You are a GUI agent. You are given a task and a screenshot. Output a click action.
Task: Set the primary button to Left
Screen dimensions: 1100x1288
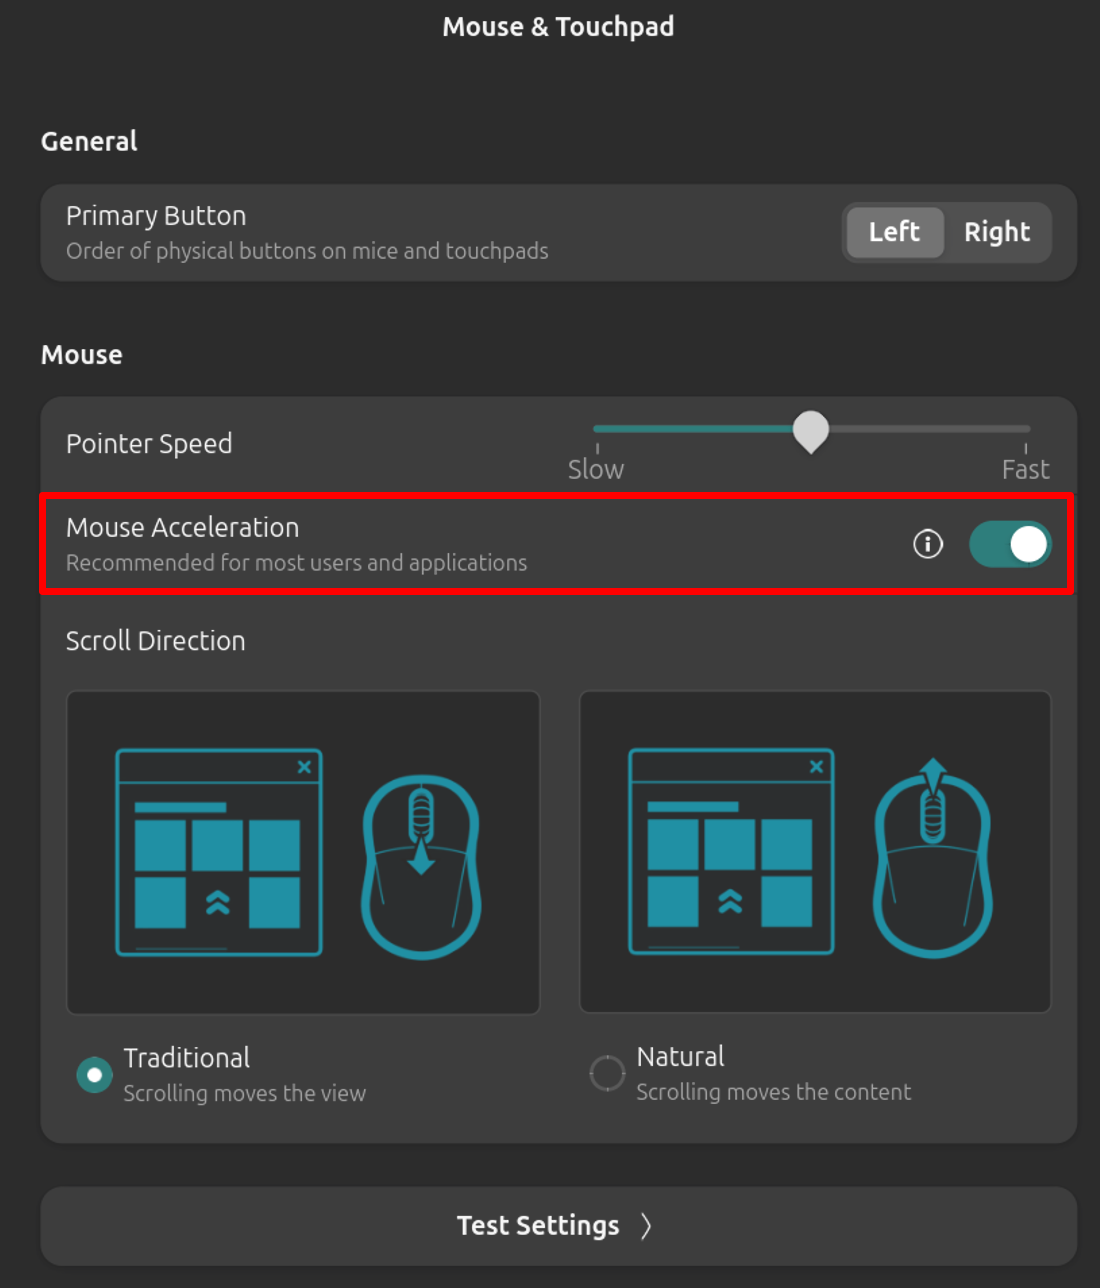(x=895, y=232)
